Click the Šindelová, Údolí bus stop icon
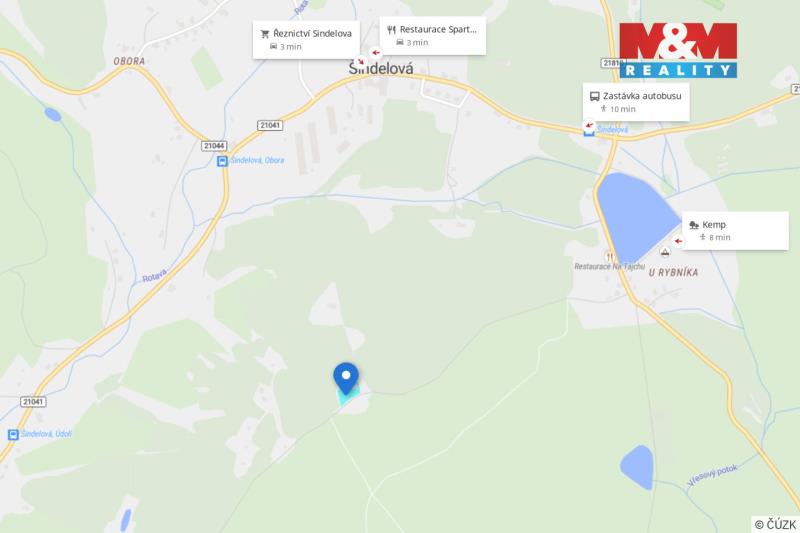The width and height of the screenshot is (800, 533). [13, 435]
